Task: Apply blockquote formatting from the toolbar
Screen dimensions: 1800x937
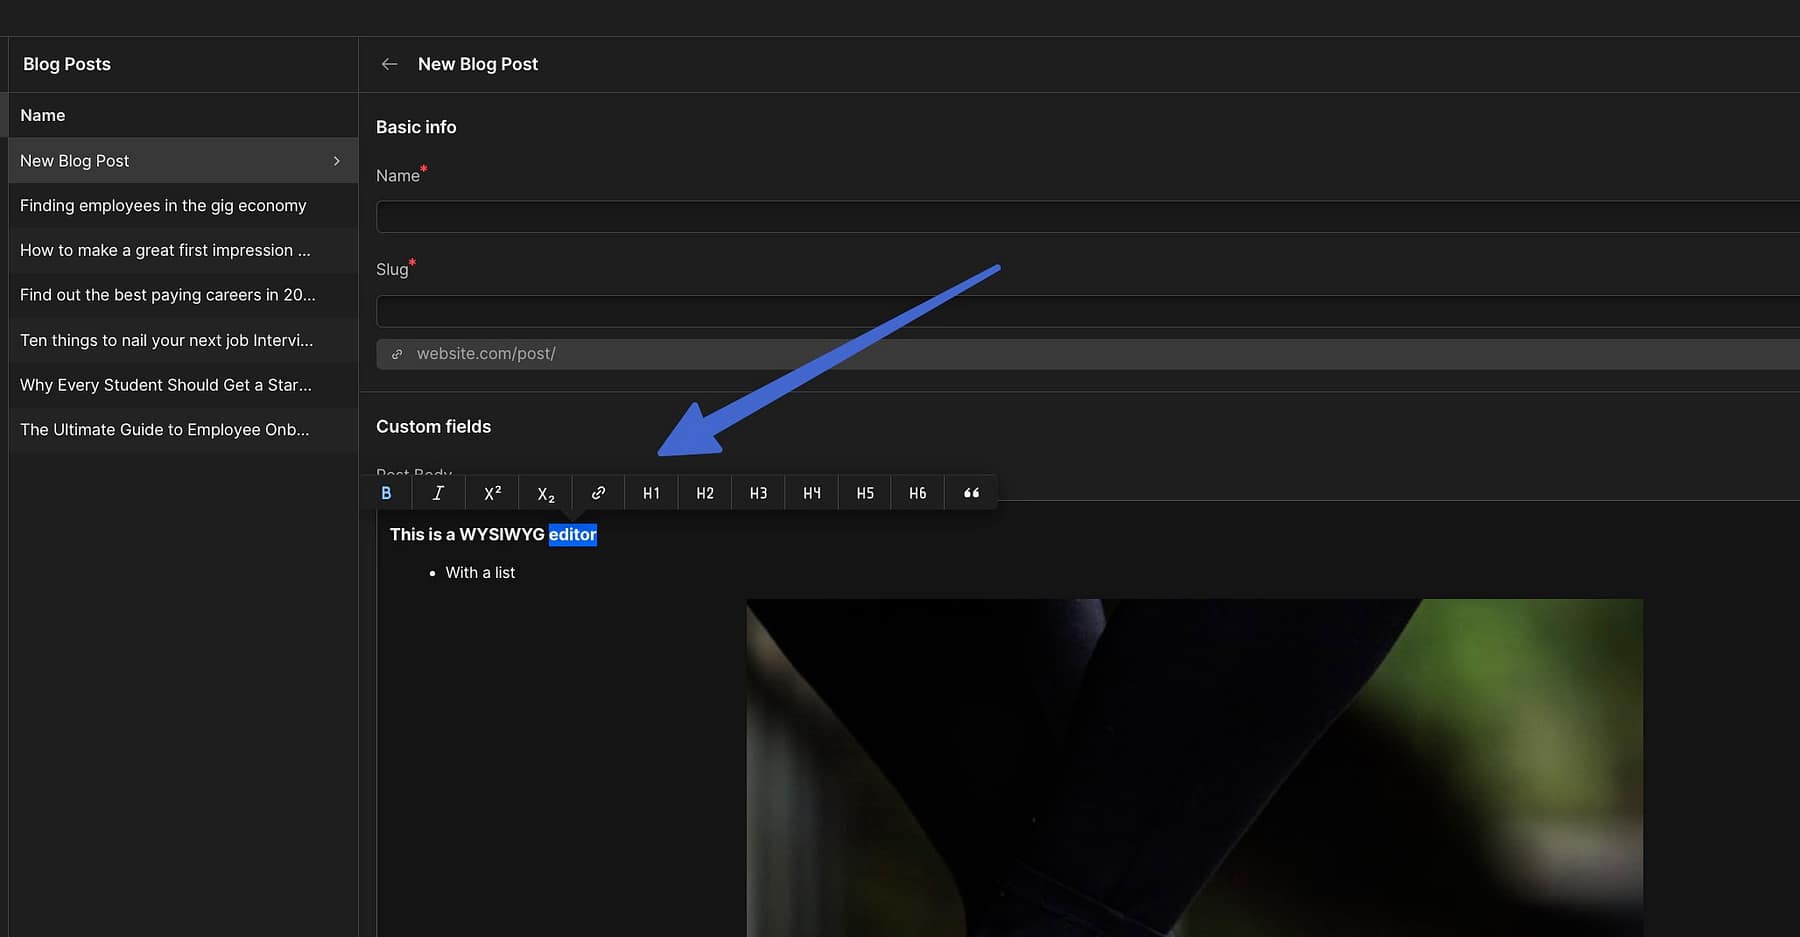Action: 970,492
